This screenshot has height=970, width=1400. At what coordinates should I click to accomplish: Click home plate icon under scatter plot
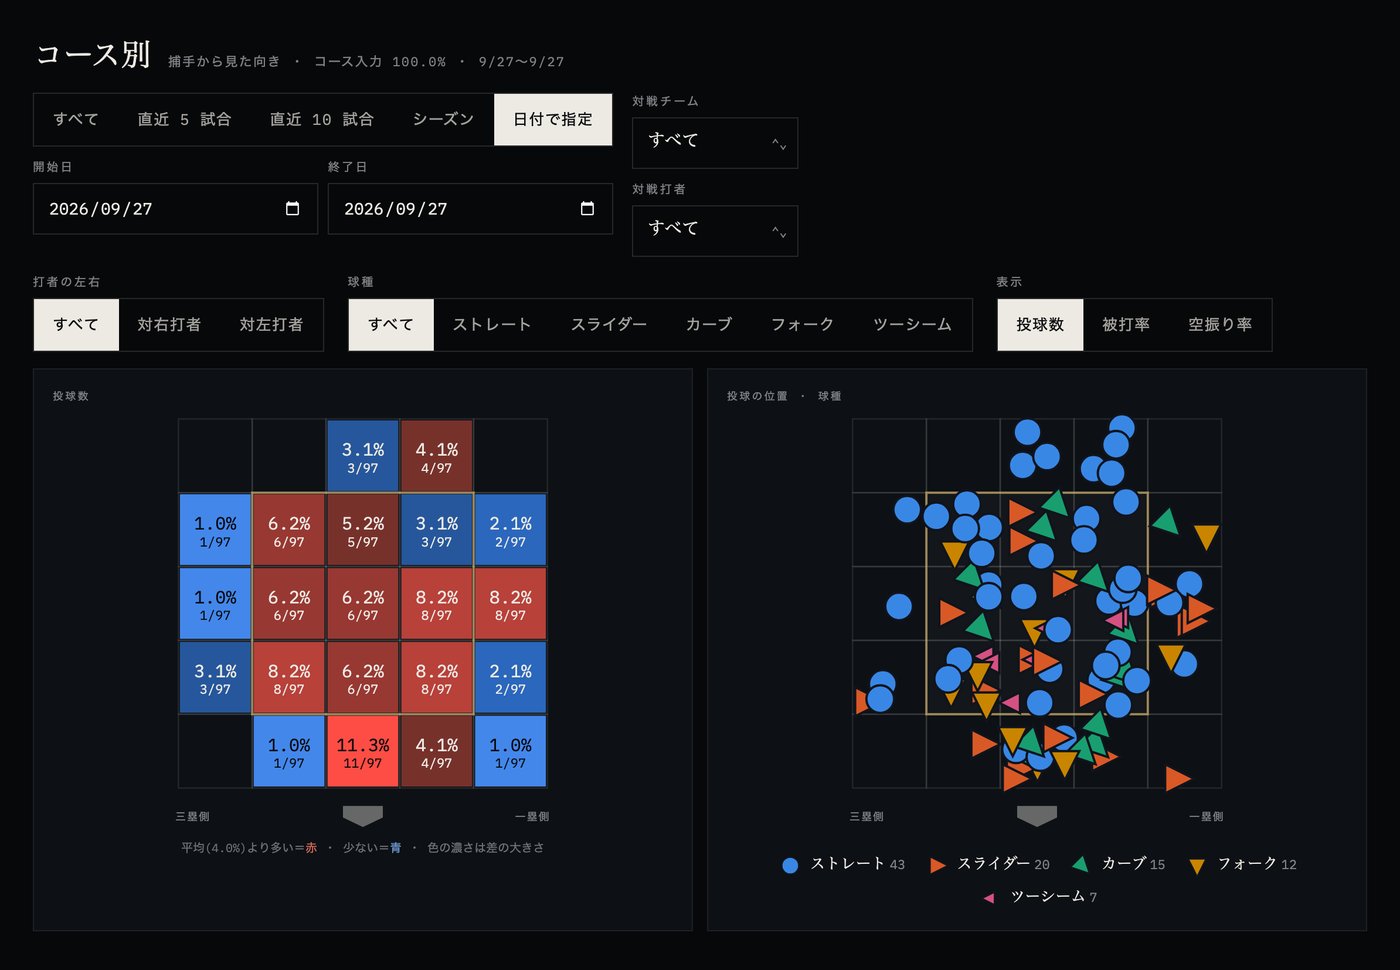(1037, 816)
